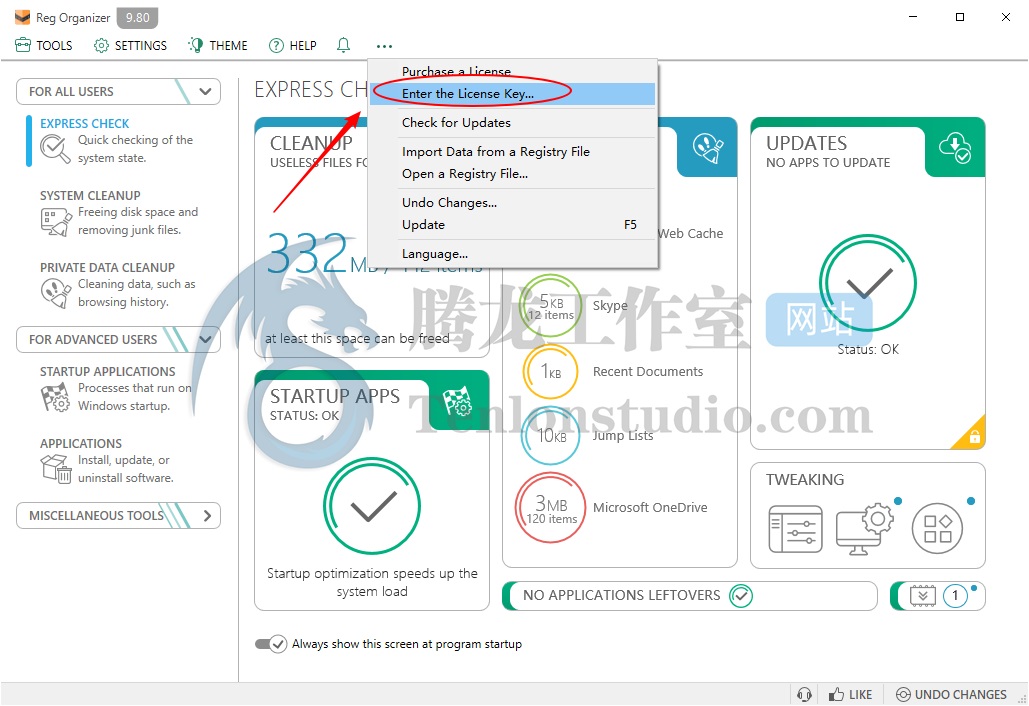This screenshot has height=706, width=1029.
Task: Collapse the For Advanced Users section
Action: pos(206,339)
